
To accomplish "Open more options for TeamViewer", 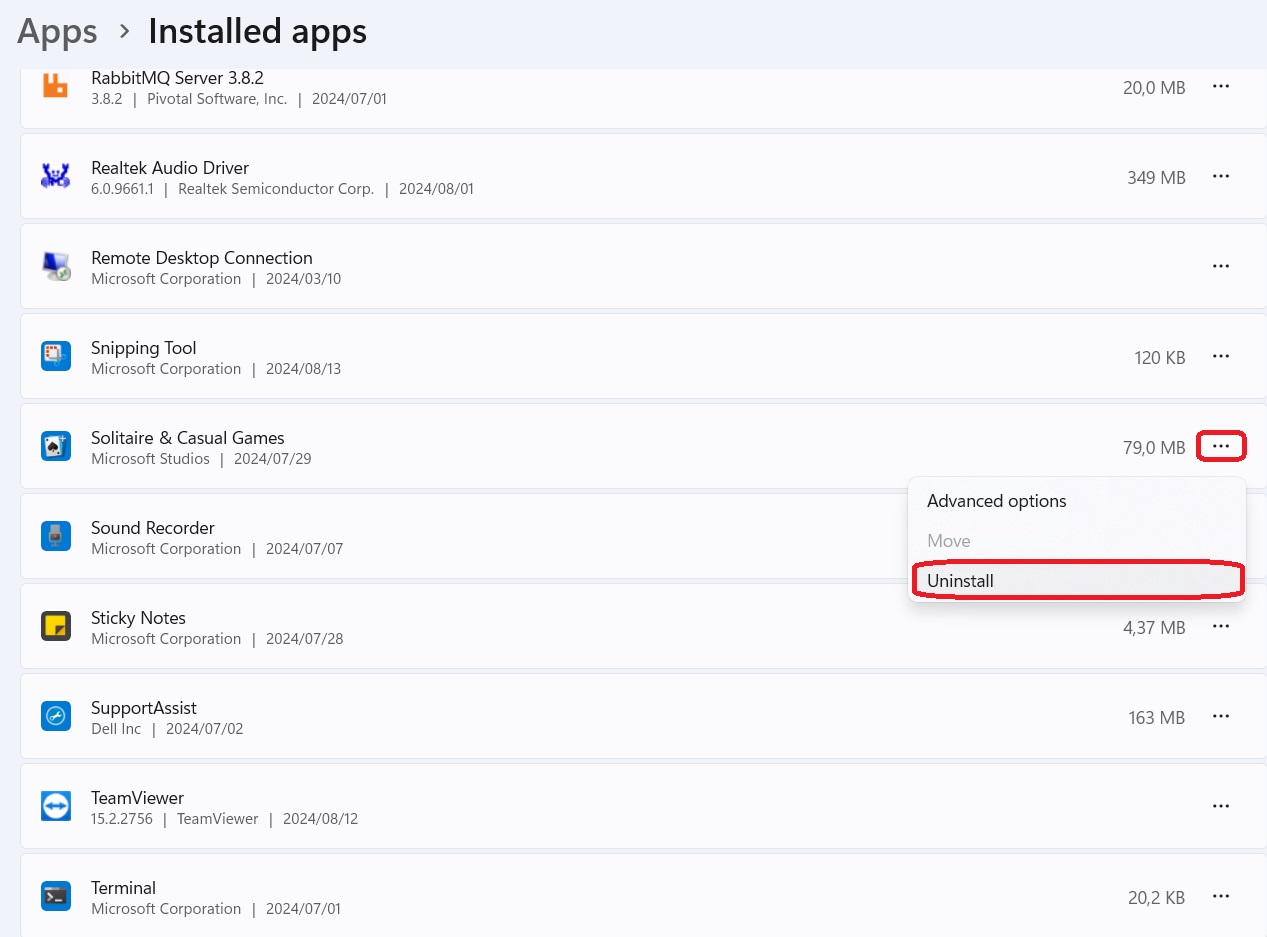I will 1221,806.
